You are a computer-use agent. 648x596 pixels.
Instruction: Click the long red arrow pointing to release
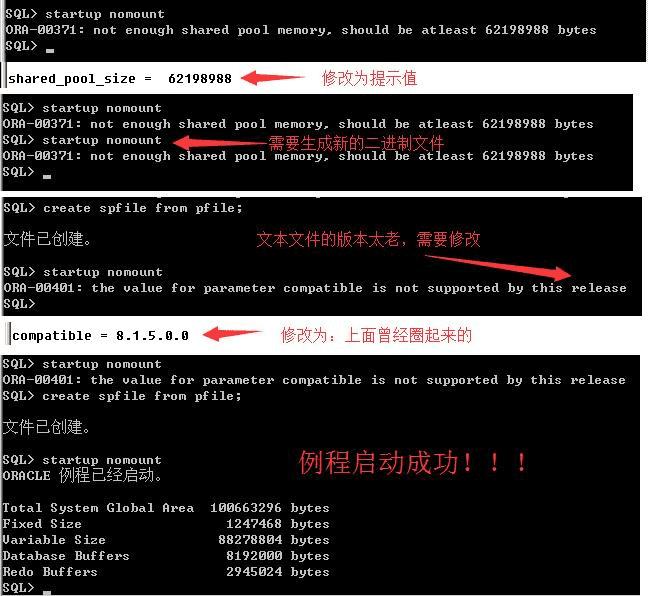tap(498, 268)
